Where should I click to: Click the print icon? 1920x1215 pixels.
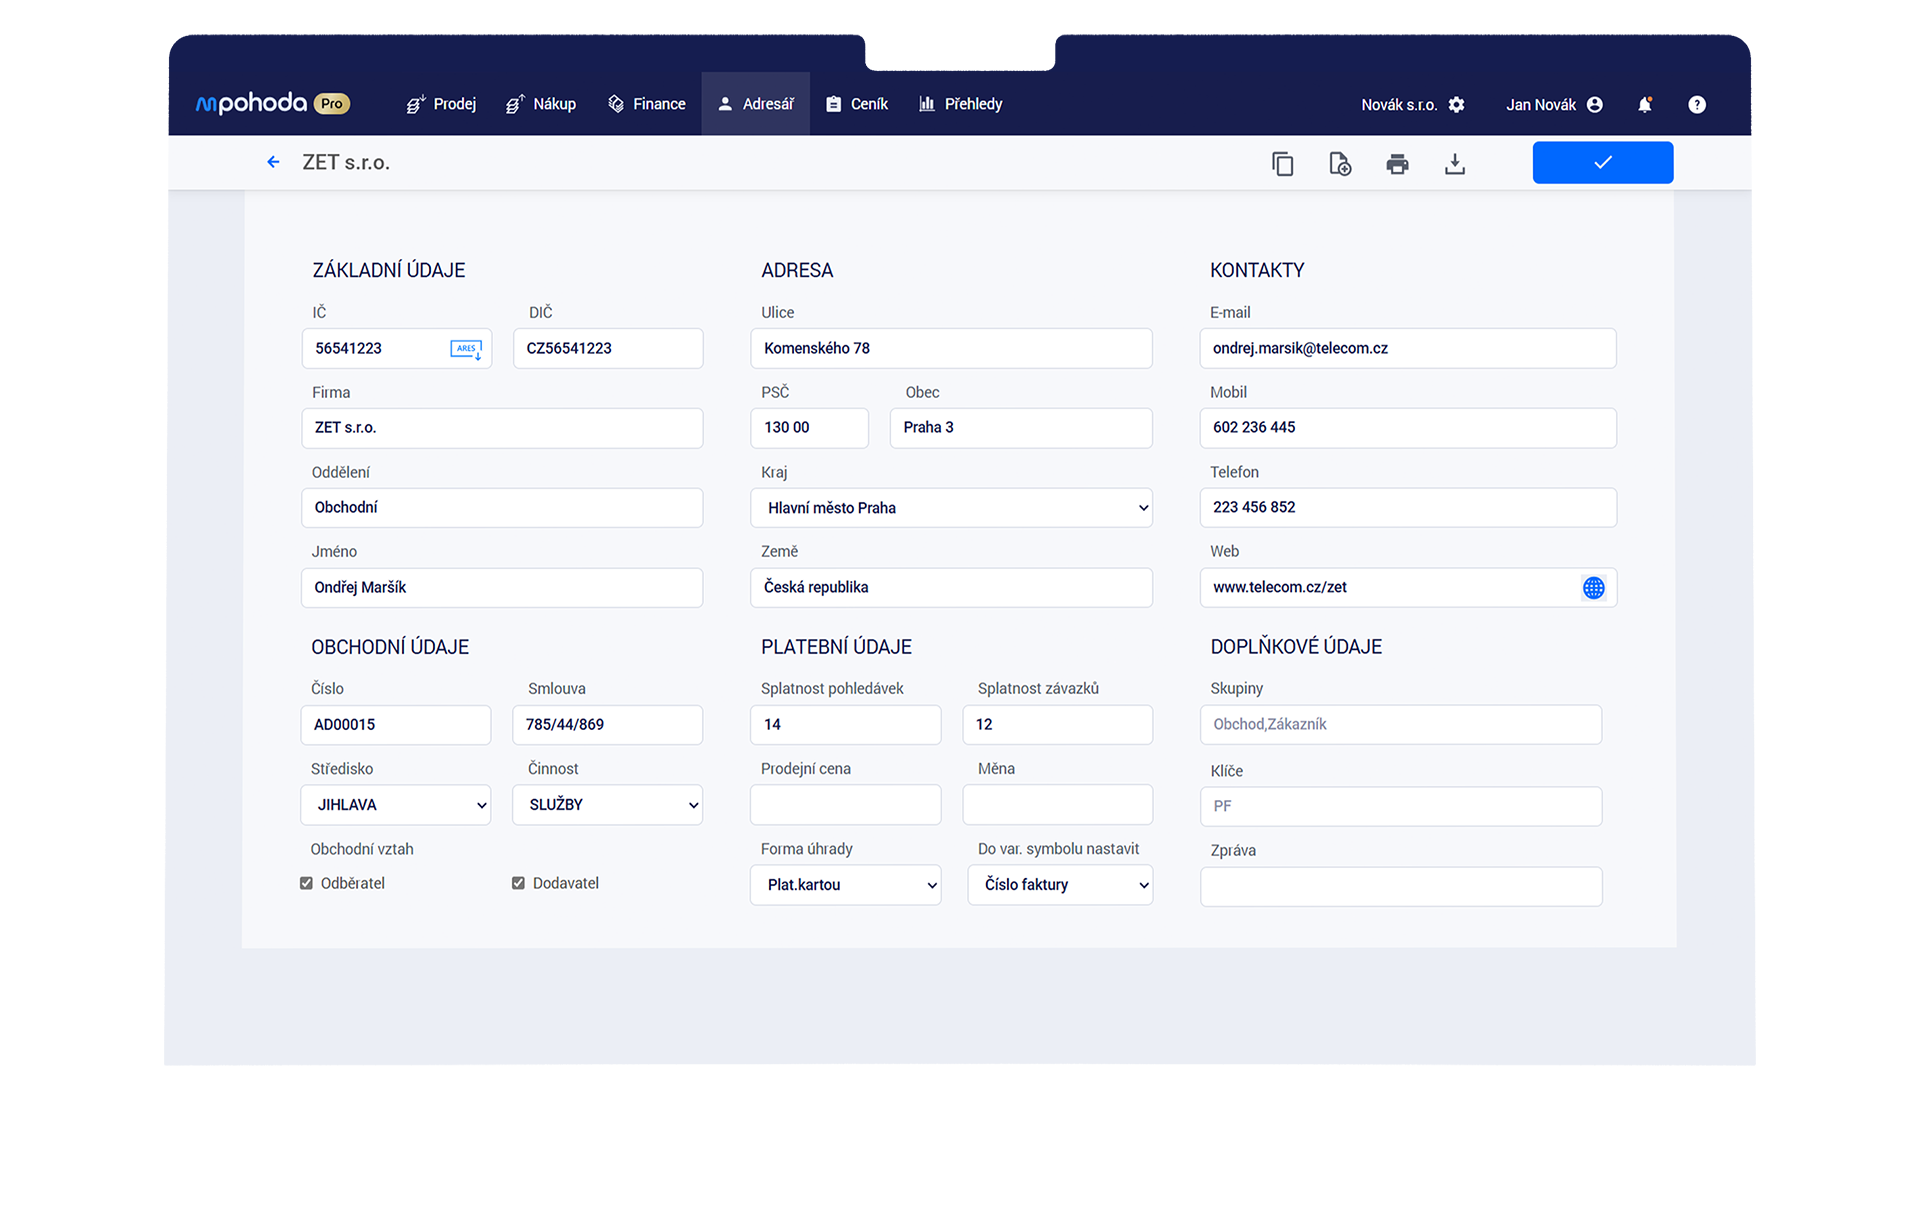point(1397,164)
